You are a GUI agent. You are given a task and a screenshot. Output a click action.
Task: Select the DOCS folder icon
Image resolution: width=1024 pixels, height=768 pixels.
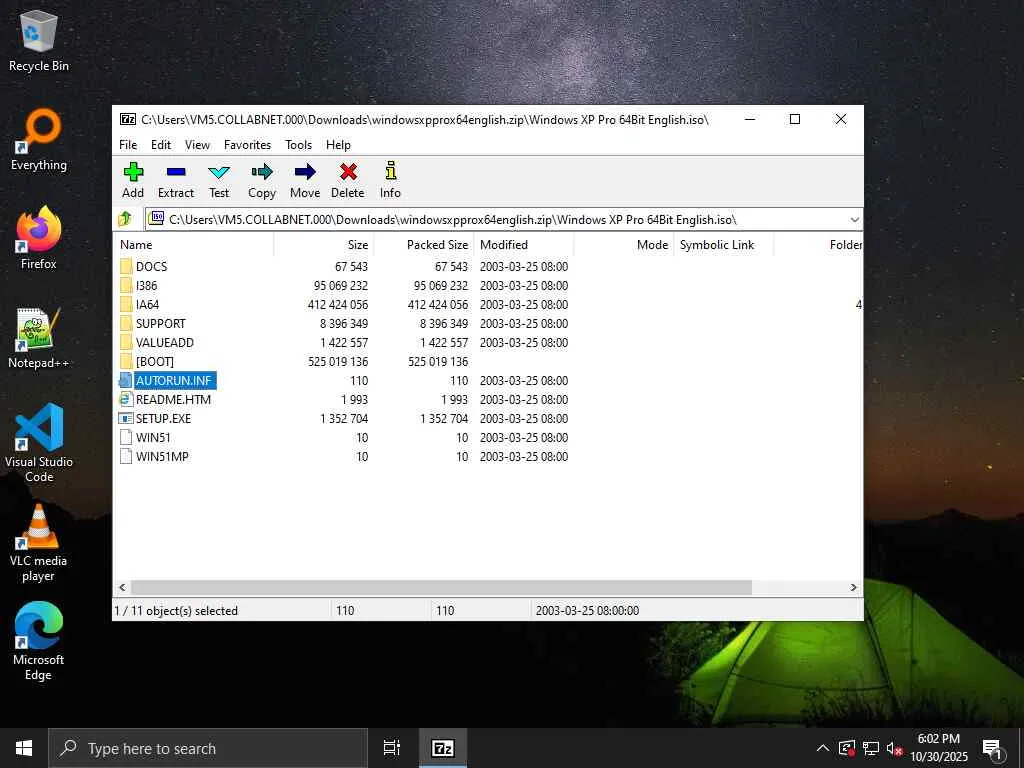(x=126, y=266)
